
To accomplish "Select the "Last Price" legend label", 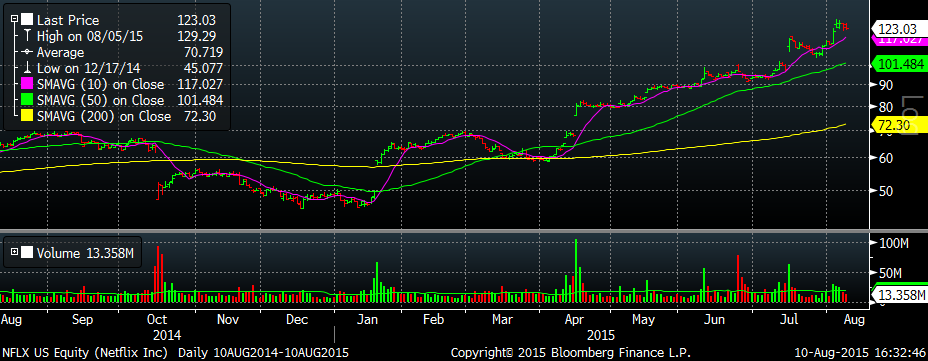I will [67, 20].
